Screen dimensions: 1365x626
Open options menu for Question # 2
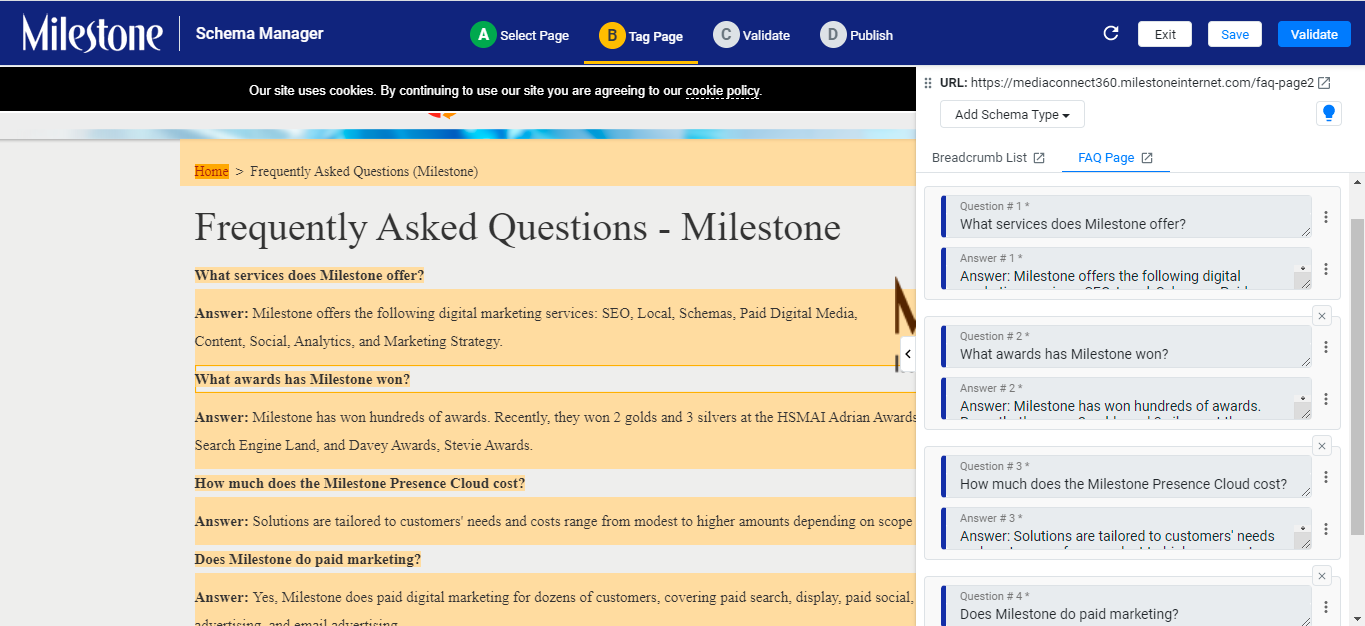tap(1326, 347)
